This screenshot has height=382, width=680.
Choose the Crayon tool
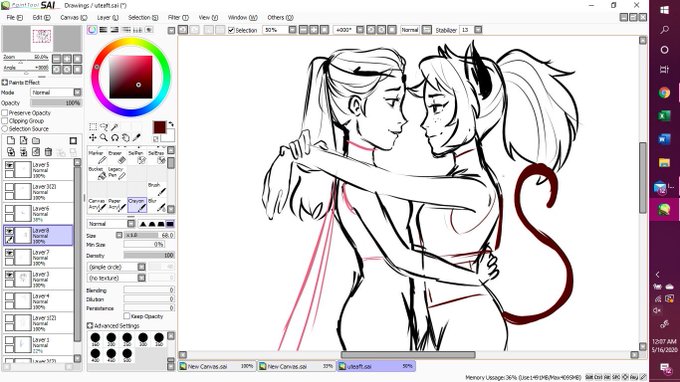coord(137,205)
